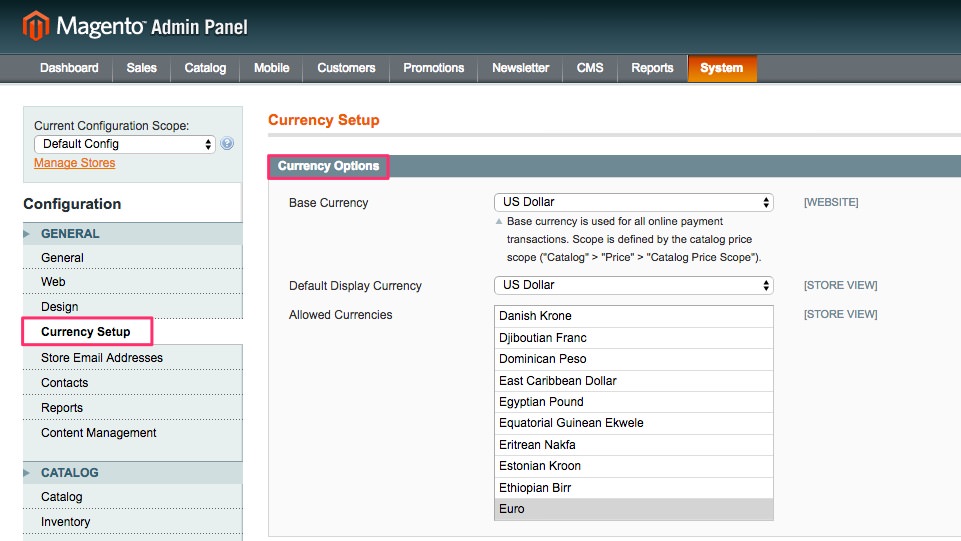Open Inventory configuration page
The width and height of the screenshot is (961, 541).
point(132,521)
